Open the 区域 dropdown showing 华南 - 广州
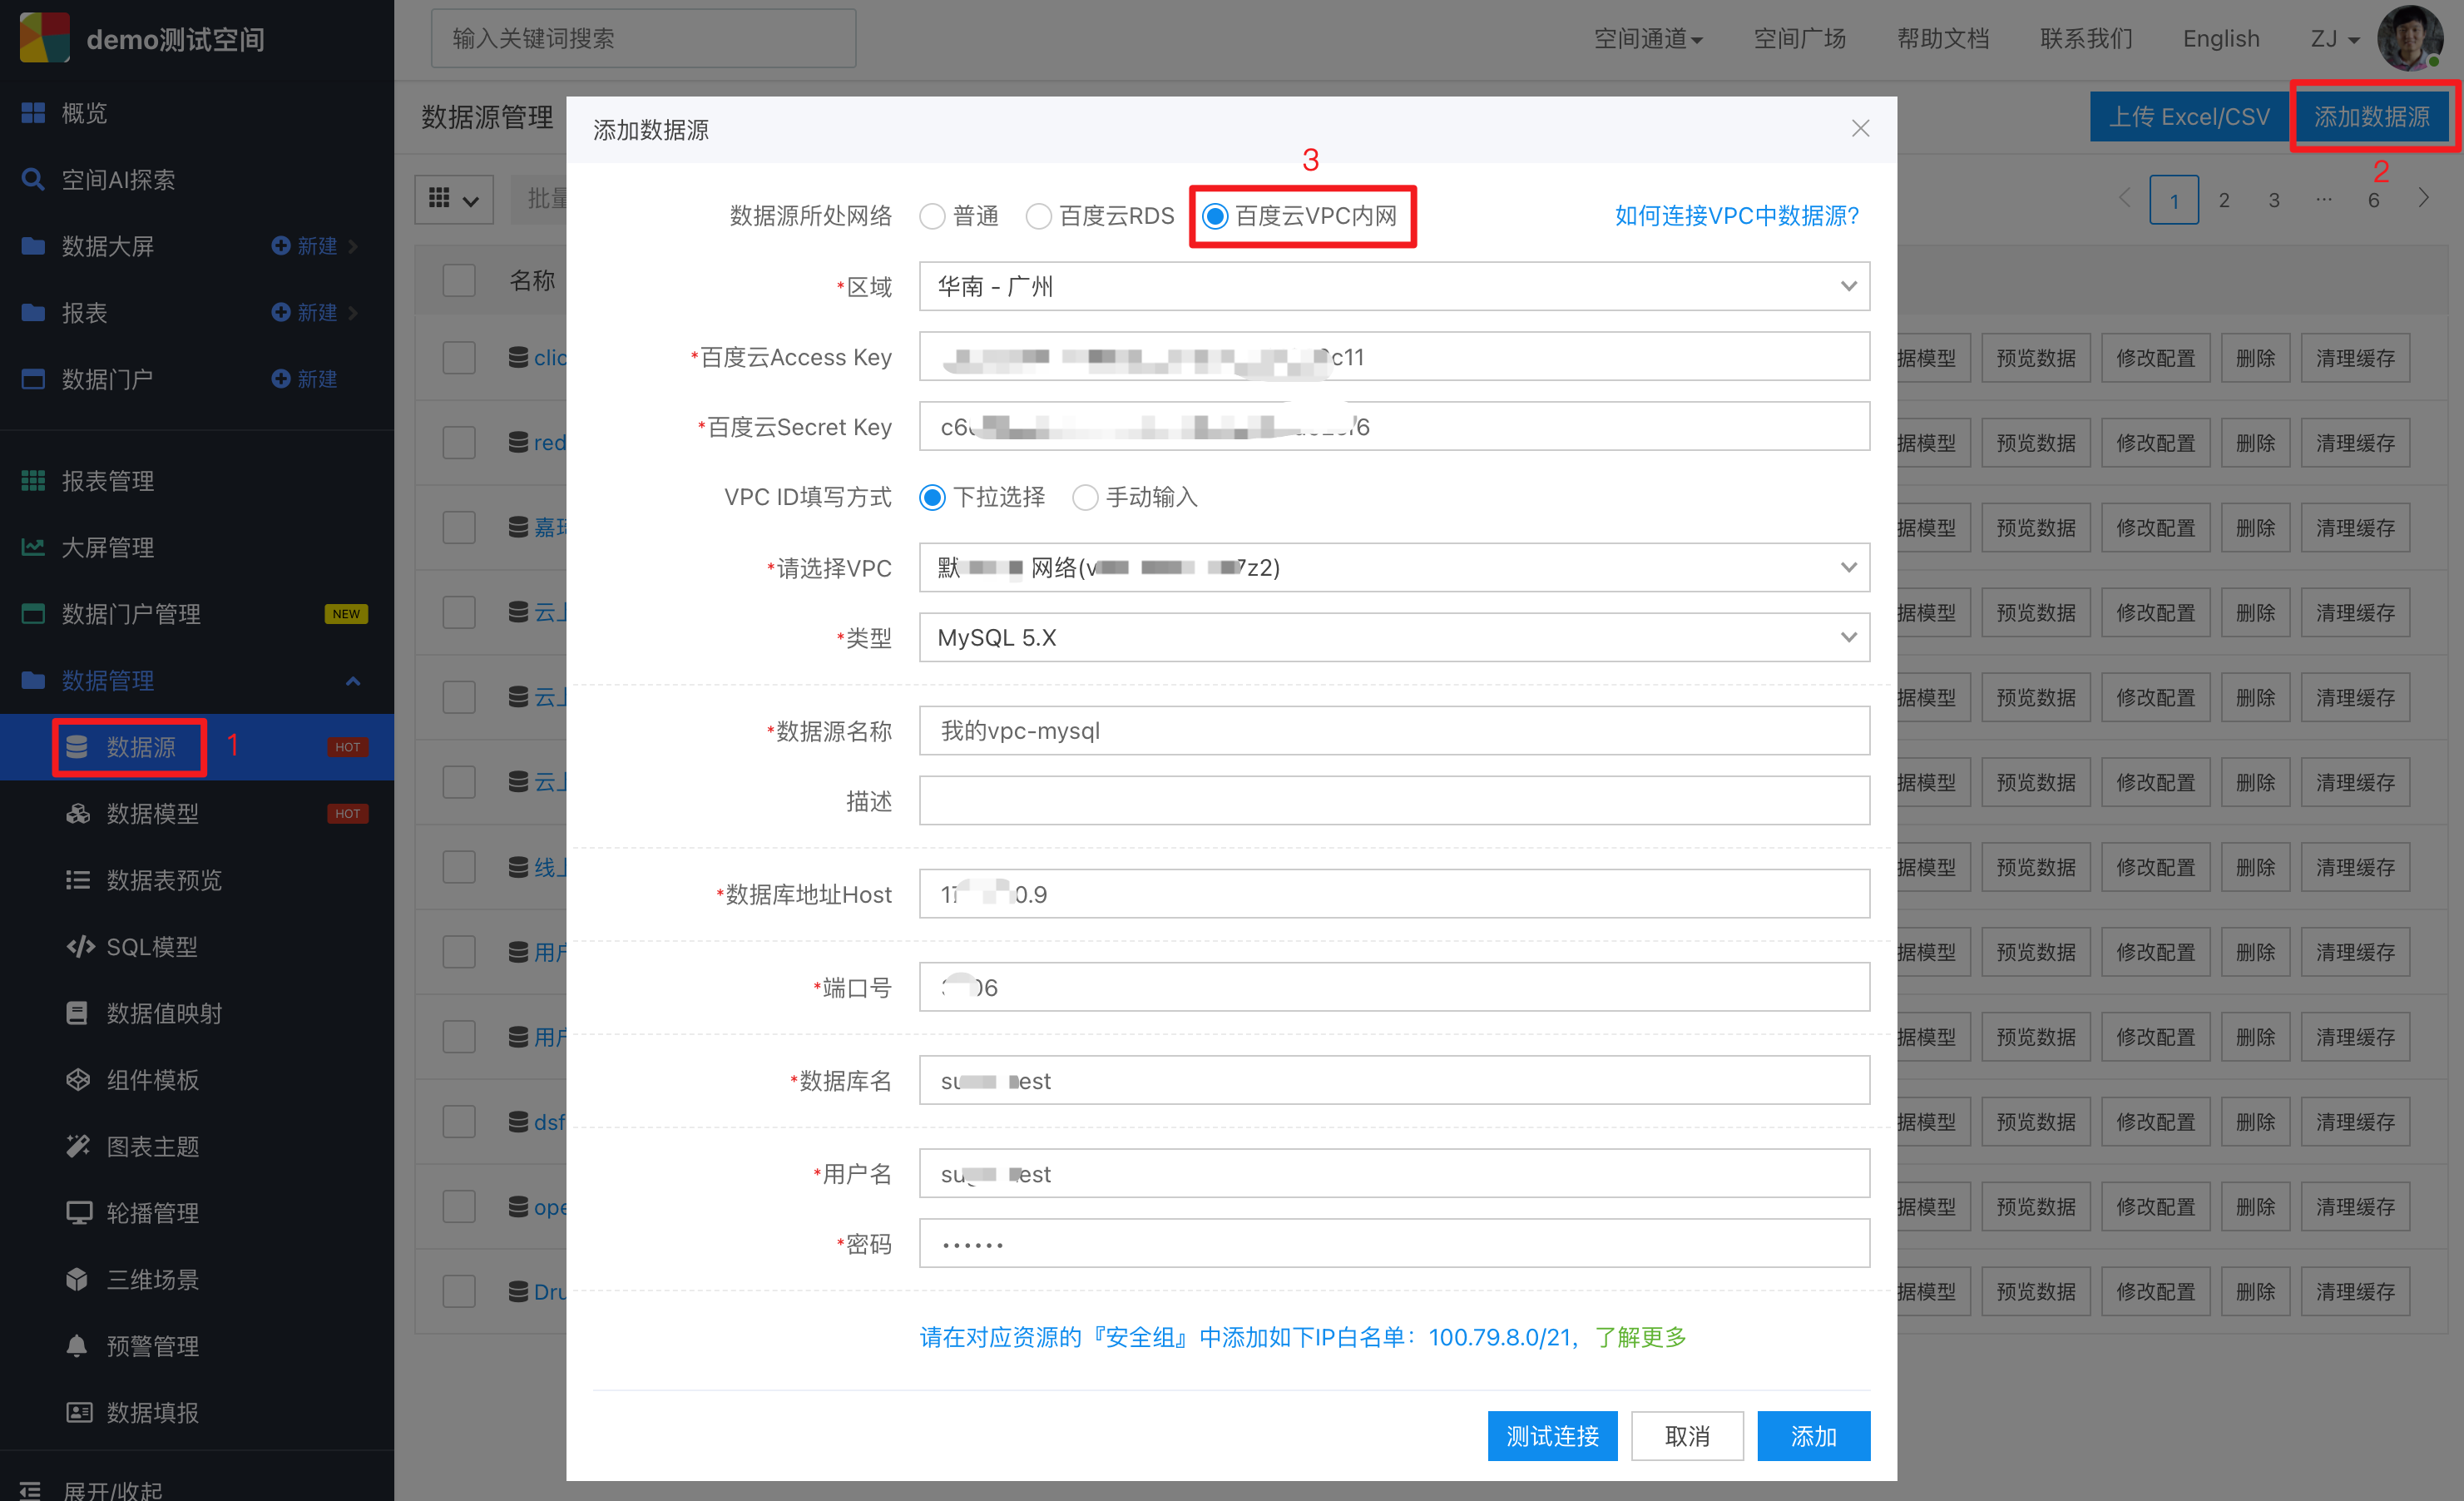This screenshot has height=1501, width=2464. (1394, 287)
